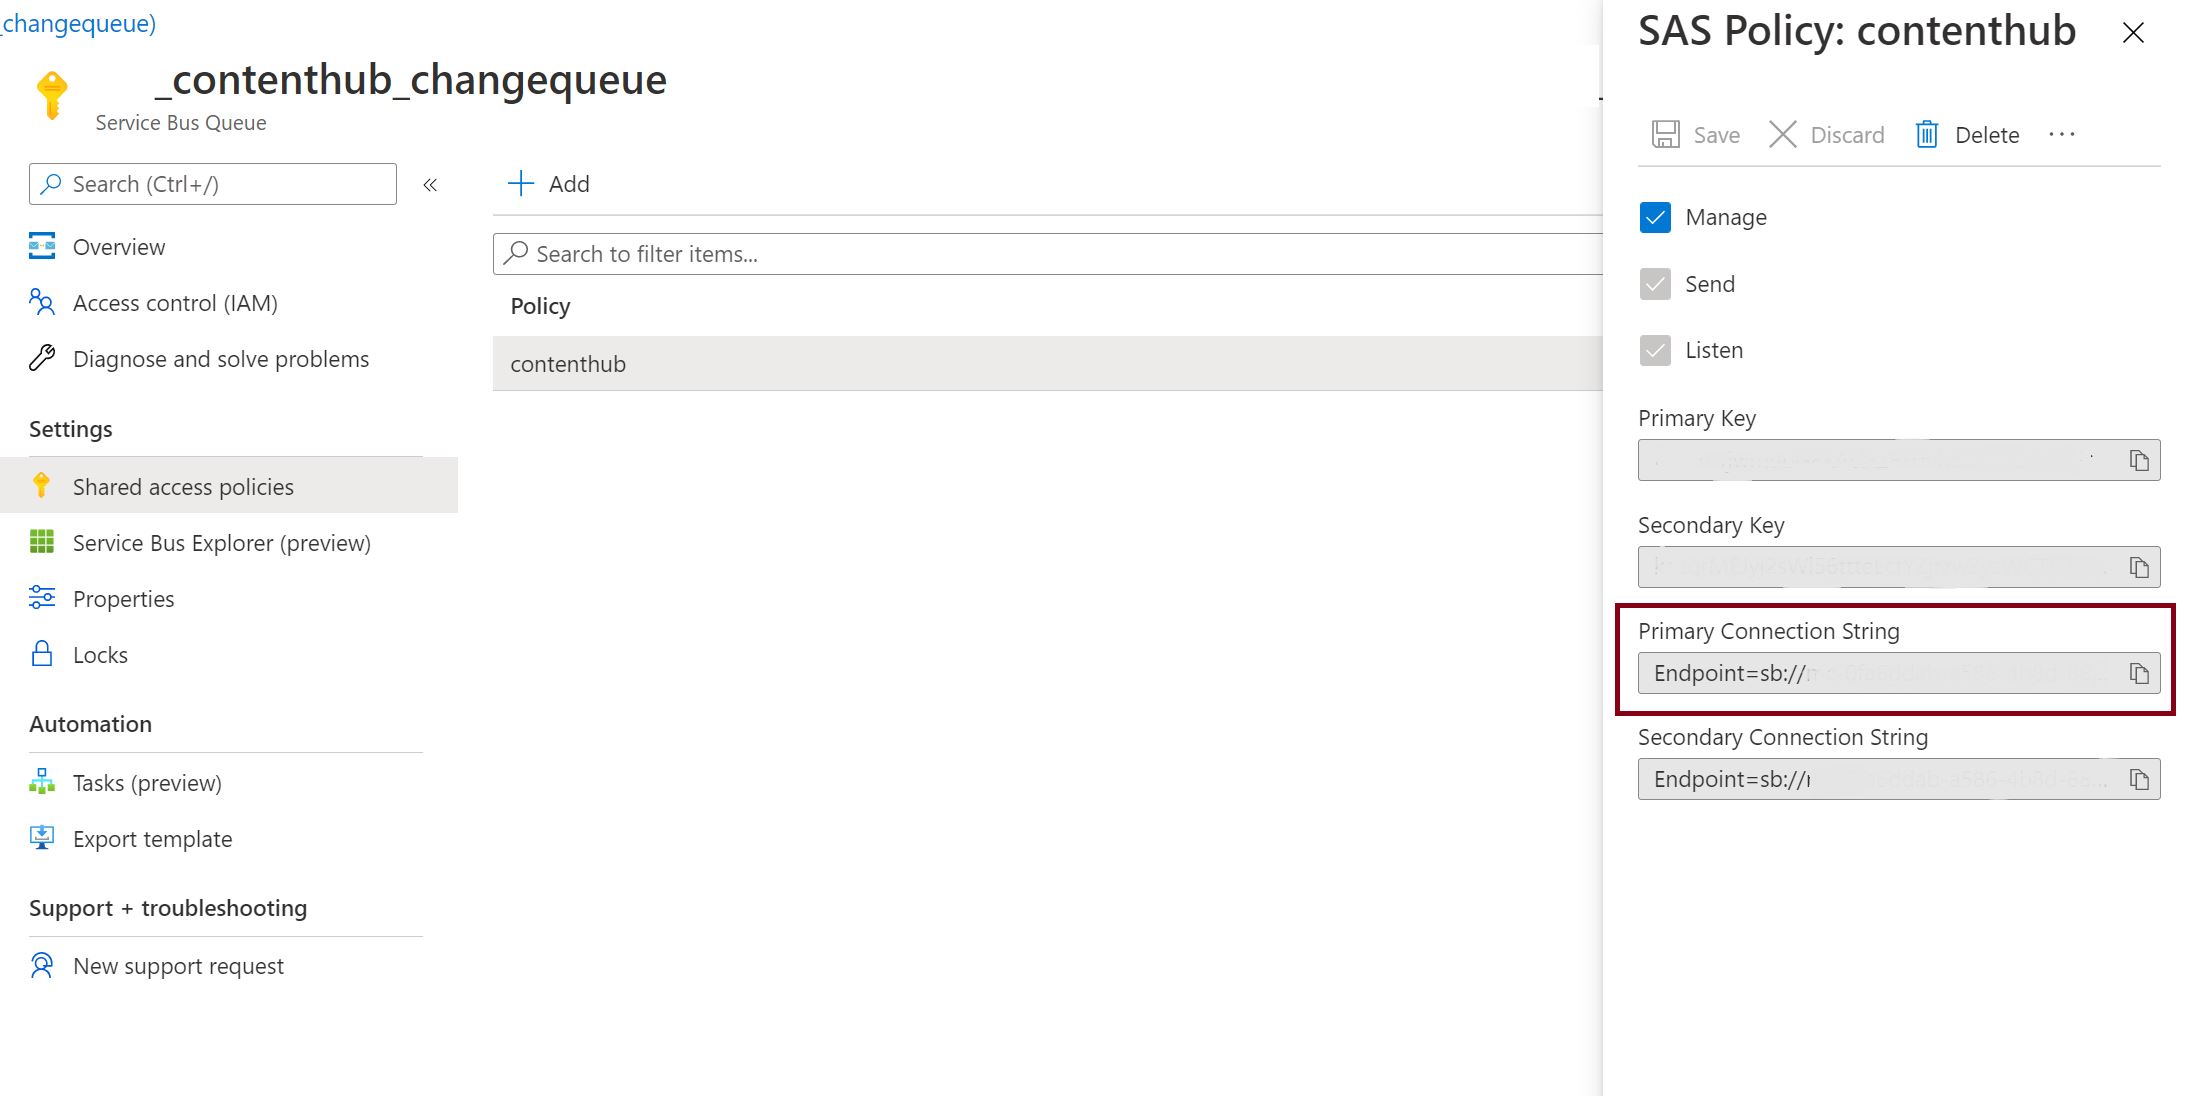The width and height of the screenshot is (2187, 1096).
Task: Open New support request
Action: point(178,966)
